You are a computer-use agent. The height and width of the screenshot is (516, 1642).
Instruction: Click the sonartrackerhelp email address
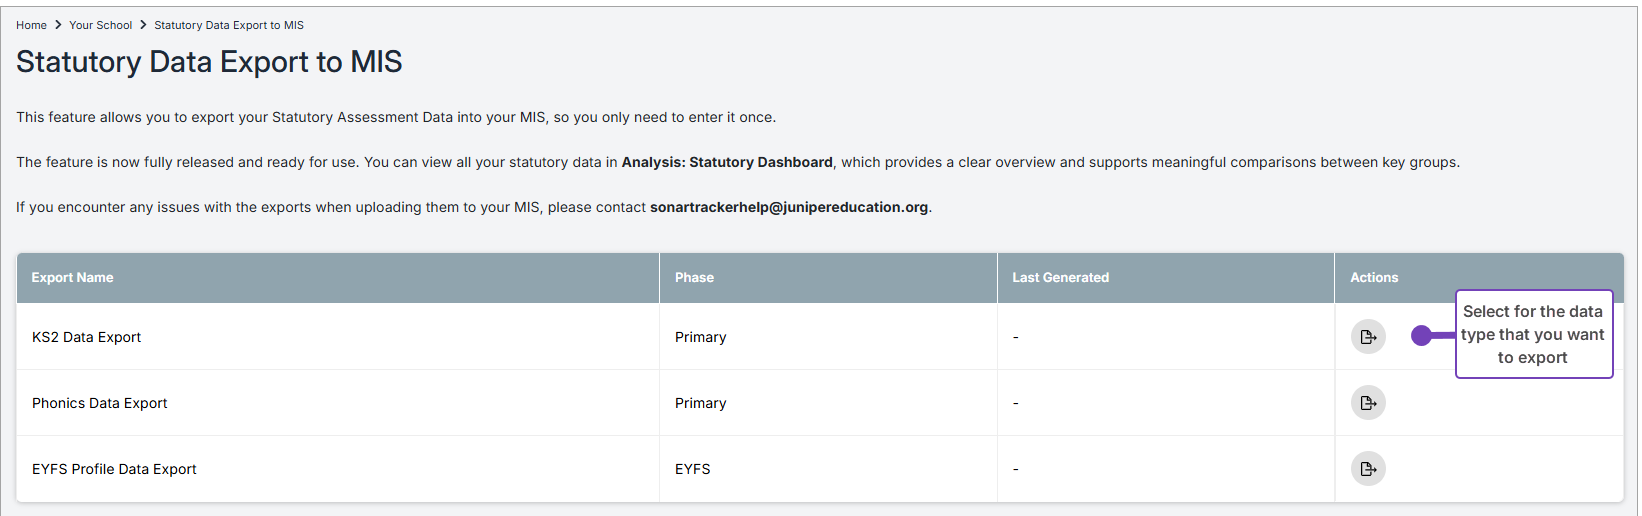[789, 207]
